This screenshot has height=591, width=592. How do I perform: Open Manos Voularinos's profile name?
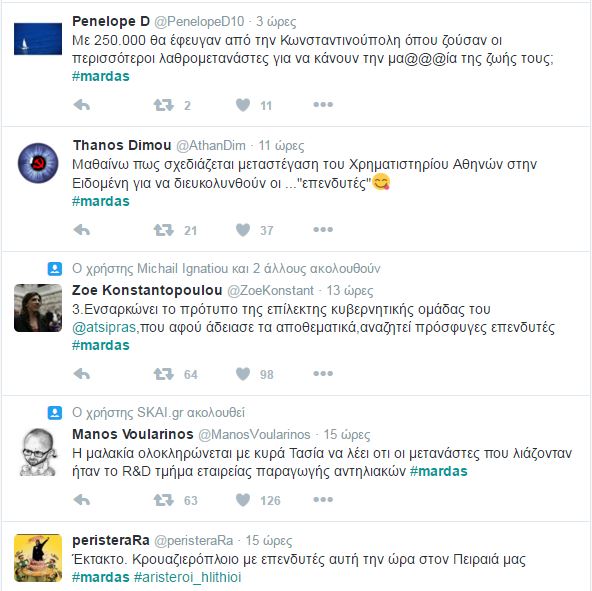click(133, 434)
